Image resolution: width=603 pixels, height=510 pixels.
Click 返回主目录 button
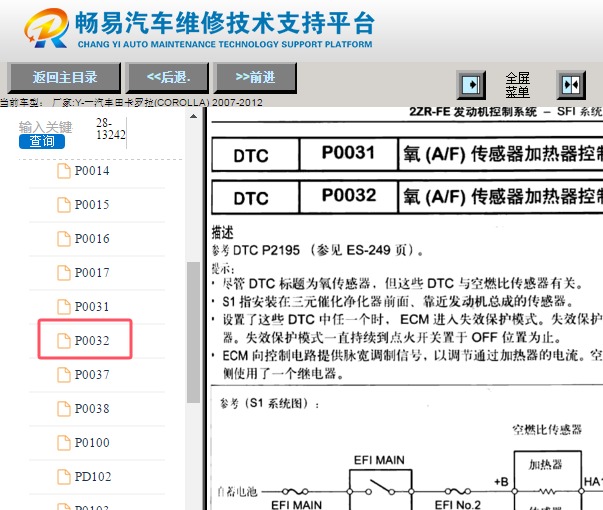[x=64, y=78]
